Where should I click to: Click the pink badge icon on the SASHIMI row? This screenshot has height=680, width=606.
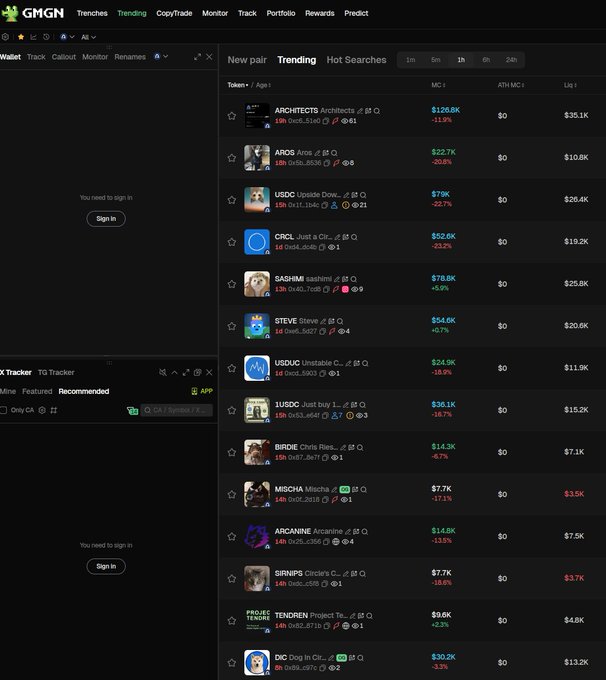pyautogui.click(x=345, y=289)
